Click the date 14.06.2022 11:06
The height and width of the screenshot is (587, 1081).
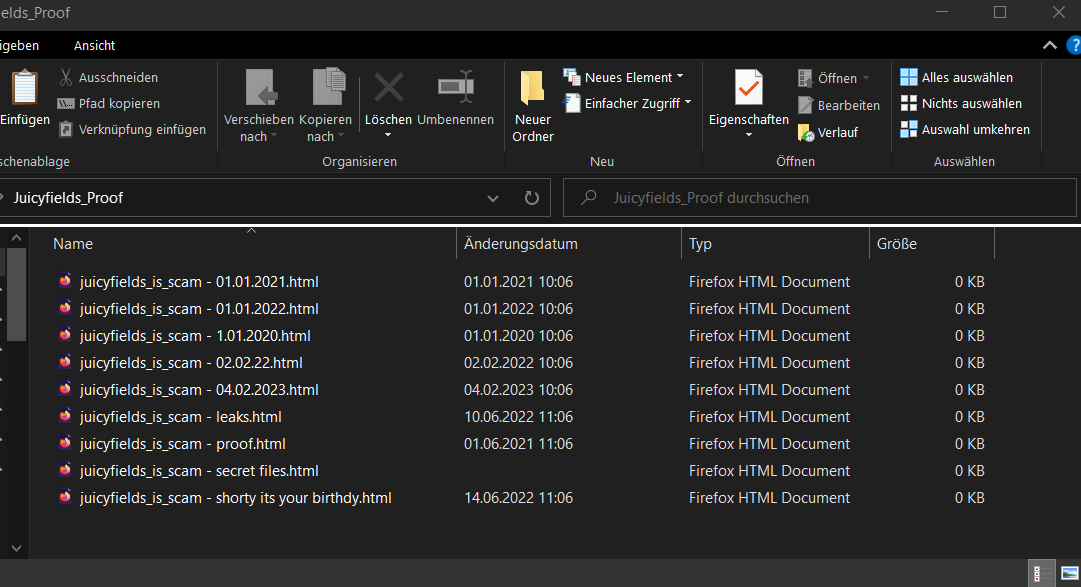[518, 497]
